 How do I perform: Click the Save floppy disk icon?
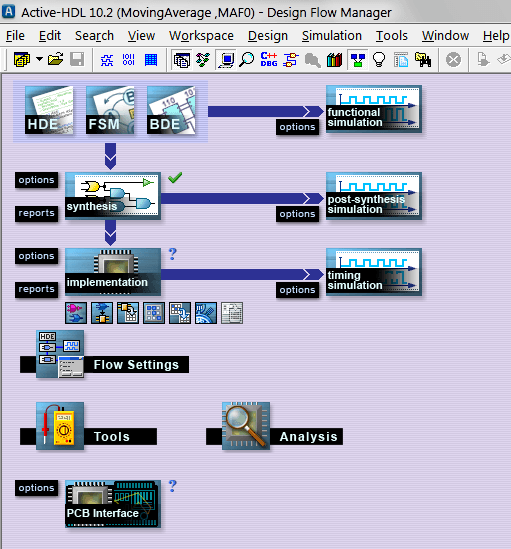77,60
